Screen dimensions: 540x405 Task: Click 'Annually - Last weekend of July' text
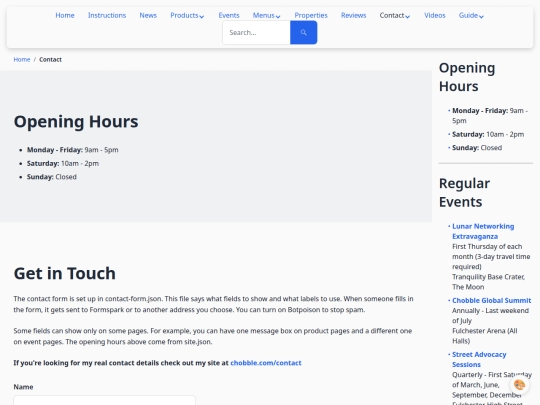[x=490, y=315]
